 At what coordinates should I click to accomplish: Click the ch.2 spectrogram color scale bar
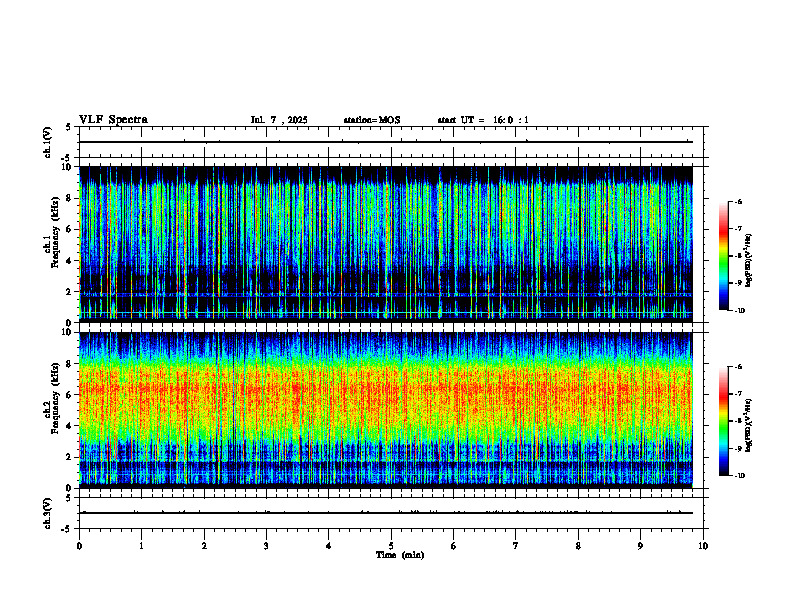723,421
